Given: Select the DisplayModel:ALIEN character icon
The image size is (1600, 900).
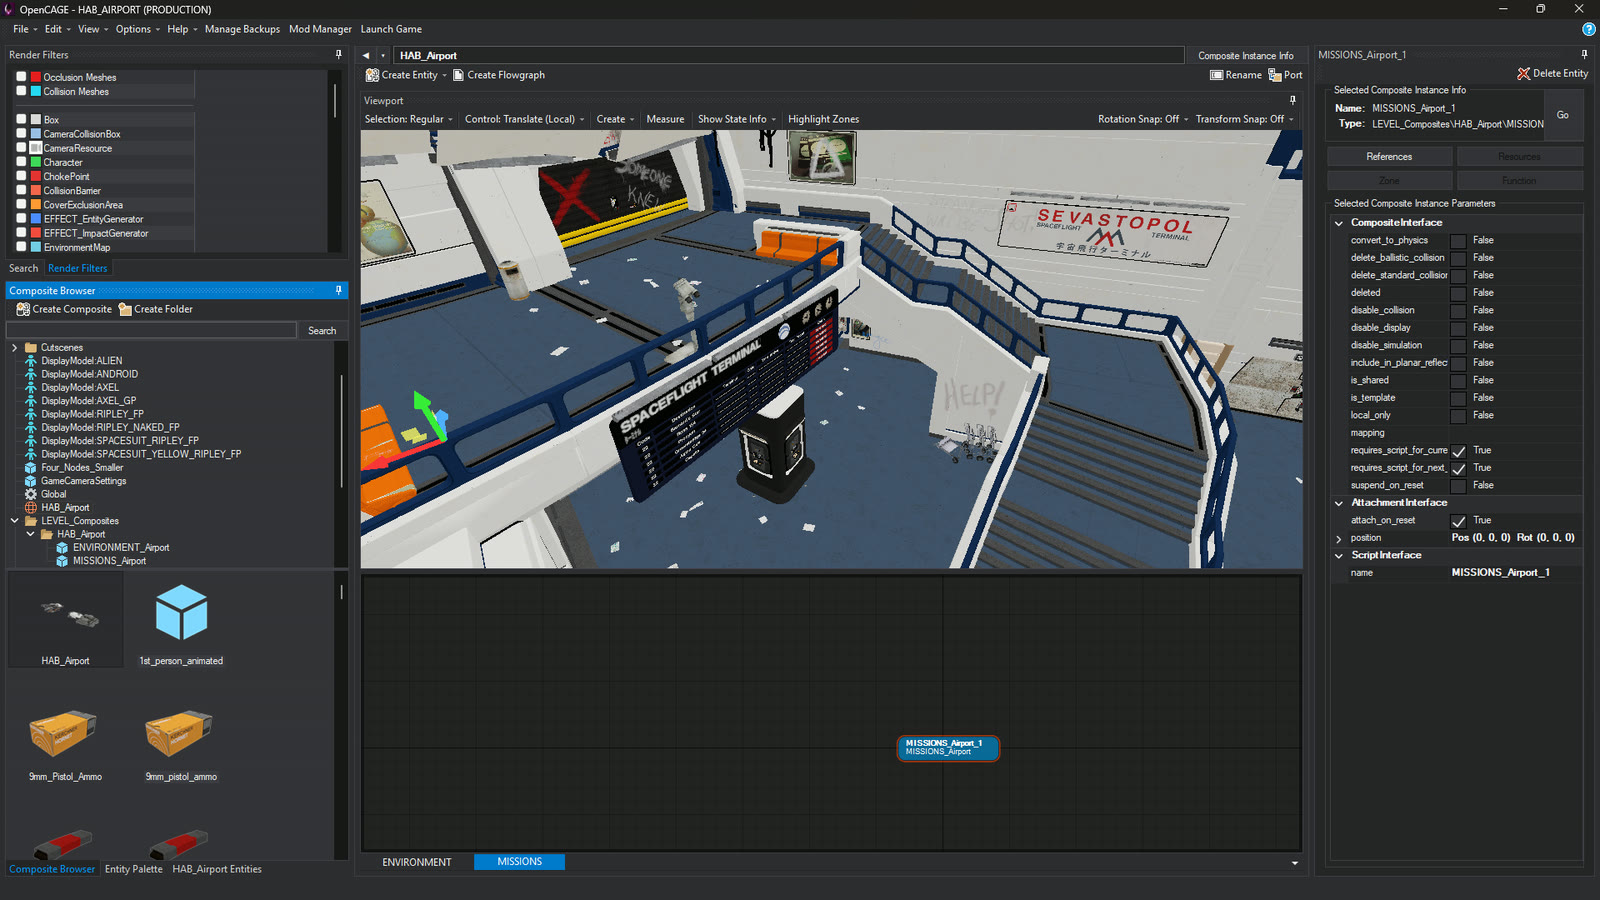Looking at the screenshot, I should click(x=31, y=361).
